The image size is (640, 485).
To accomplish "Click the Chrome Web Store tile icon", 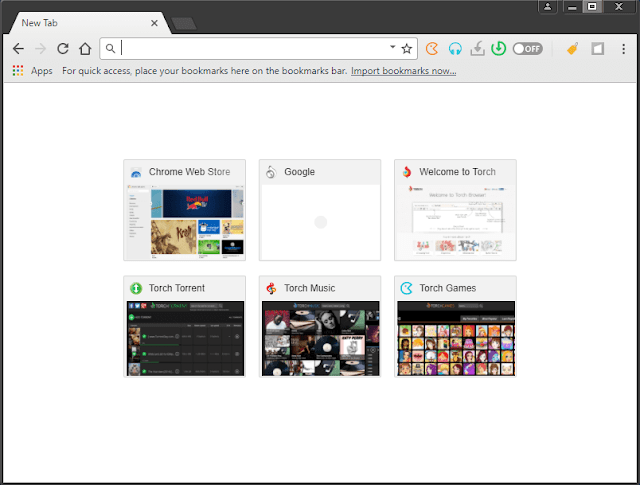I will point(136,172).
